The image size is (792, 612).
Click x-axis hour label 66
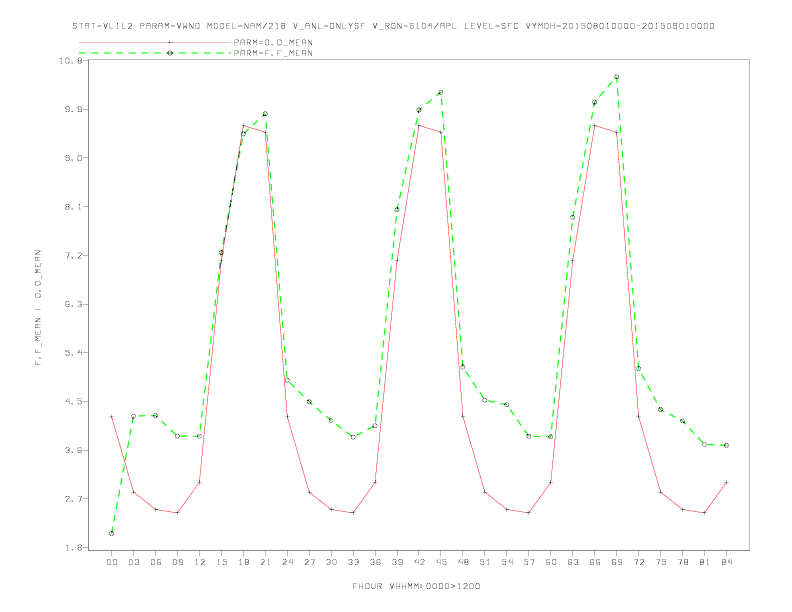595,562
